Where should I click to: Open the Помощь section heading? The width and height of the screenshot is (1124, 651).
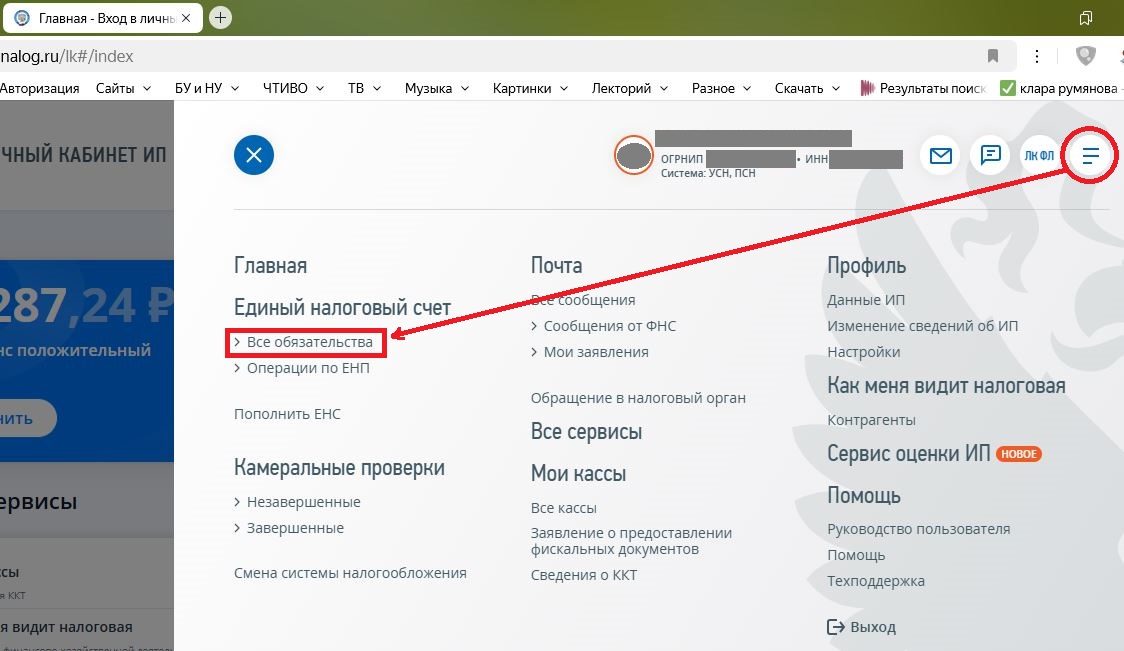pos(864,495)
